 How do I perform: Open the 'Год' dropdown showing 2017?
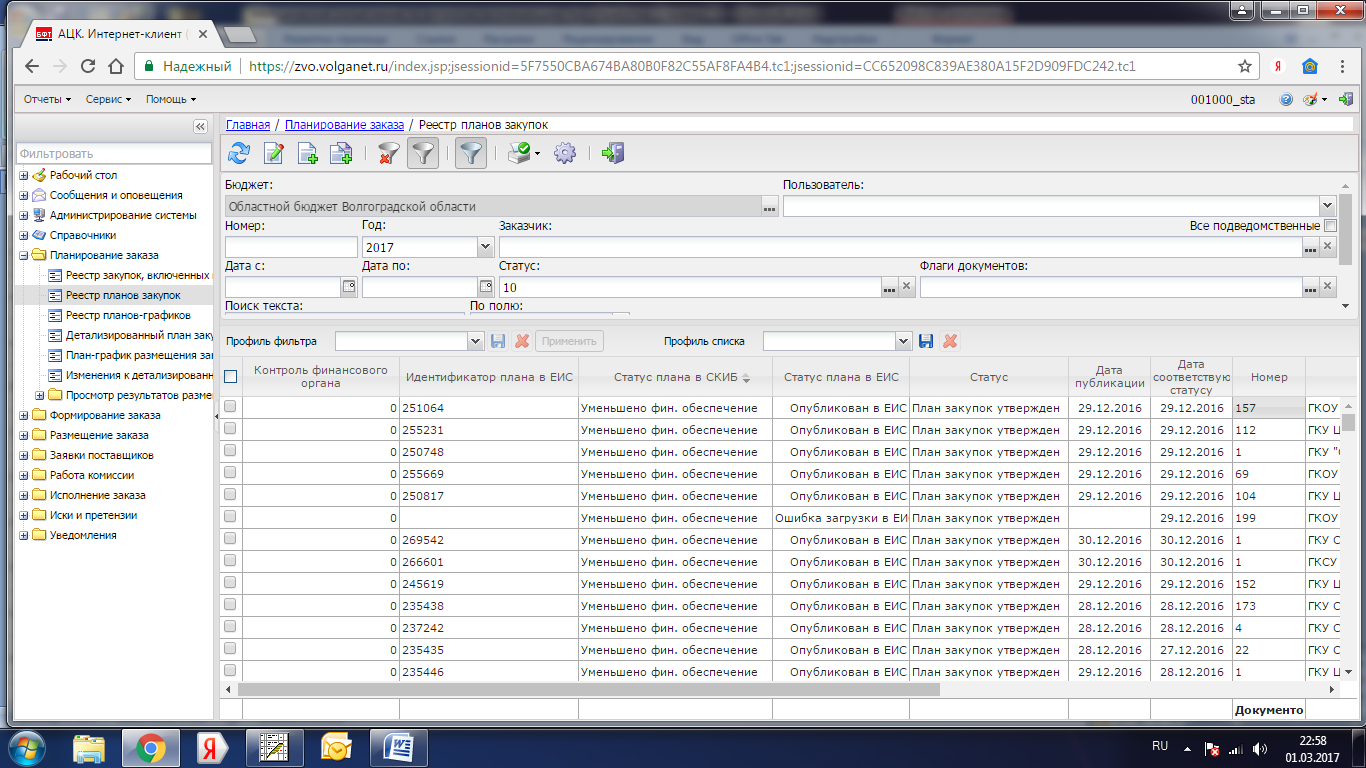tap(485, 247)
